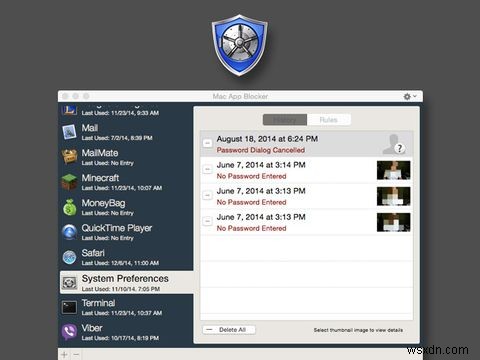Select the Terminal row text

pyautogui.click(x=122, y=307)
